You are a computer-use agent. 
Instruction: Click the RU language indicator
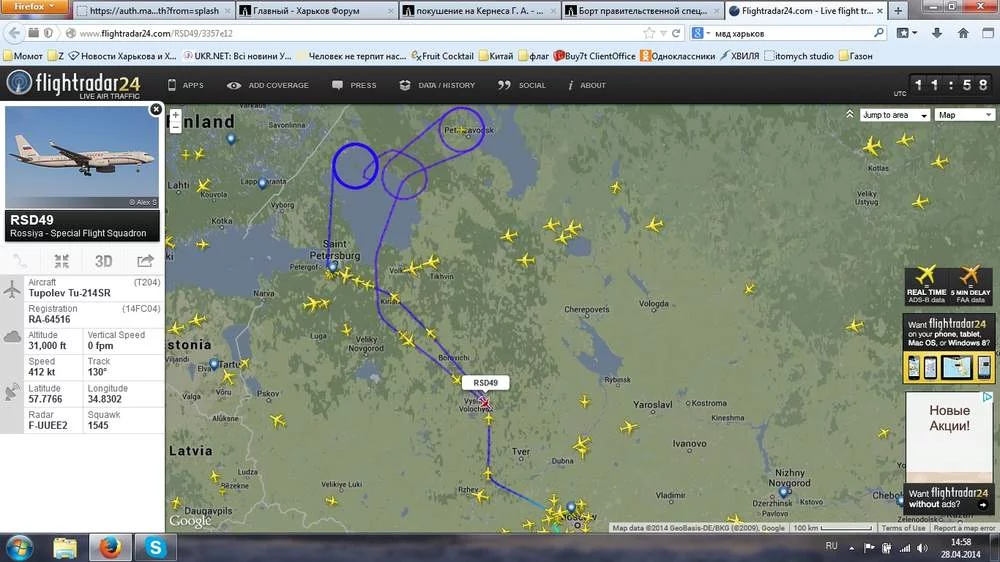coord(831,546)
